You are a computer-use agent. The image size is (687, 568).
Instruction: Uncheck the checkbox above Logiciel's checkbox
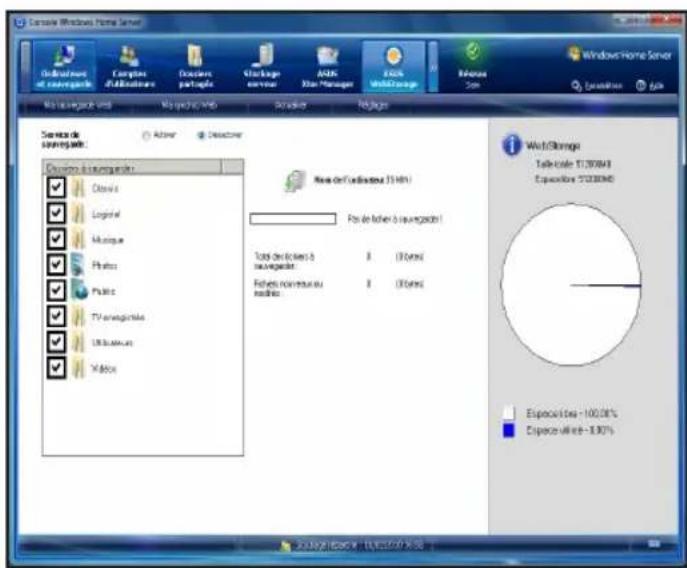pos(56,188)
